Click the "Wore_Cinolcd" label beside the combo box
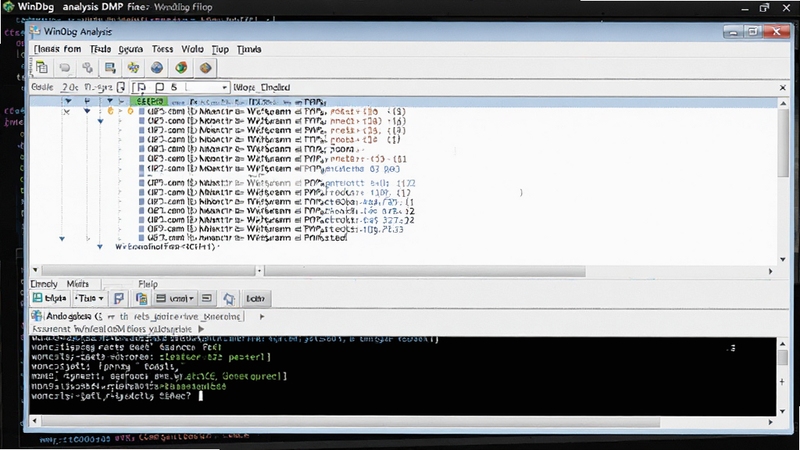This screenshot has width=800, height=450. 262,87
